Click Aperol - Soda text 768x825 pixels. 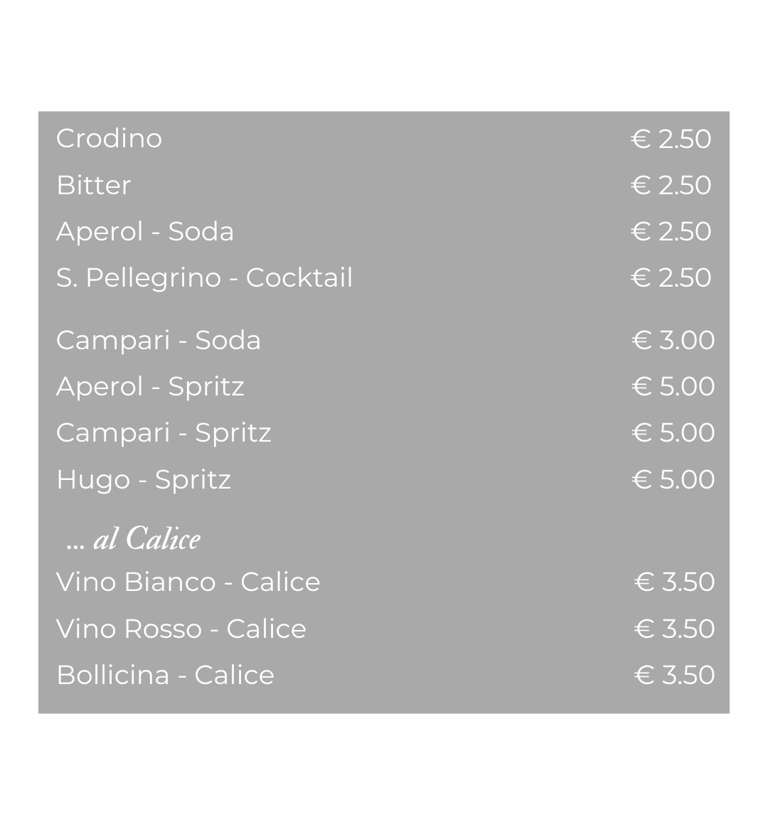(145, 232)
